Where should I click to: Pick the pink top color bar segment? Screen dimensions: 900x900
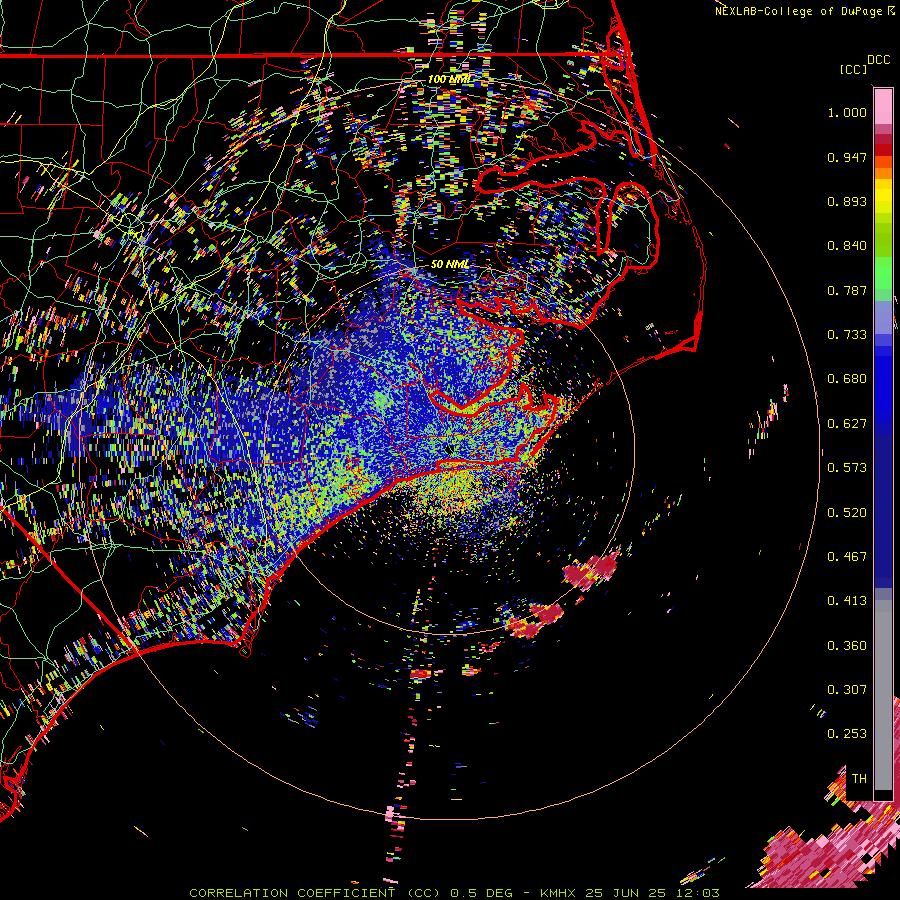[883, 106]
